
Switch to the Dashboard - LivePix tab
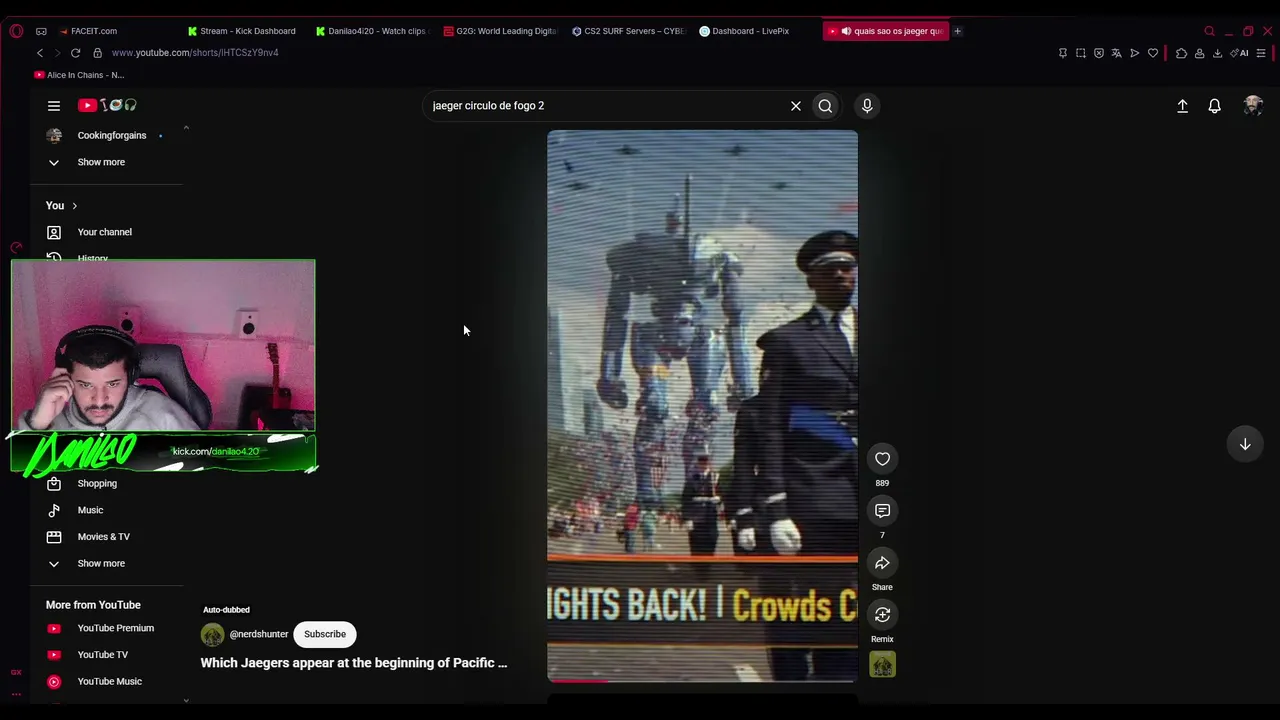(744, 31)
